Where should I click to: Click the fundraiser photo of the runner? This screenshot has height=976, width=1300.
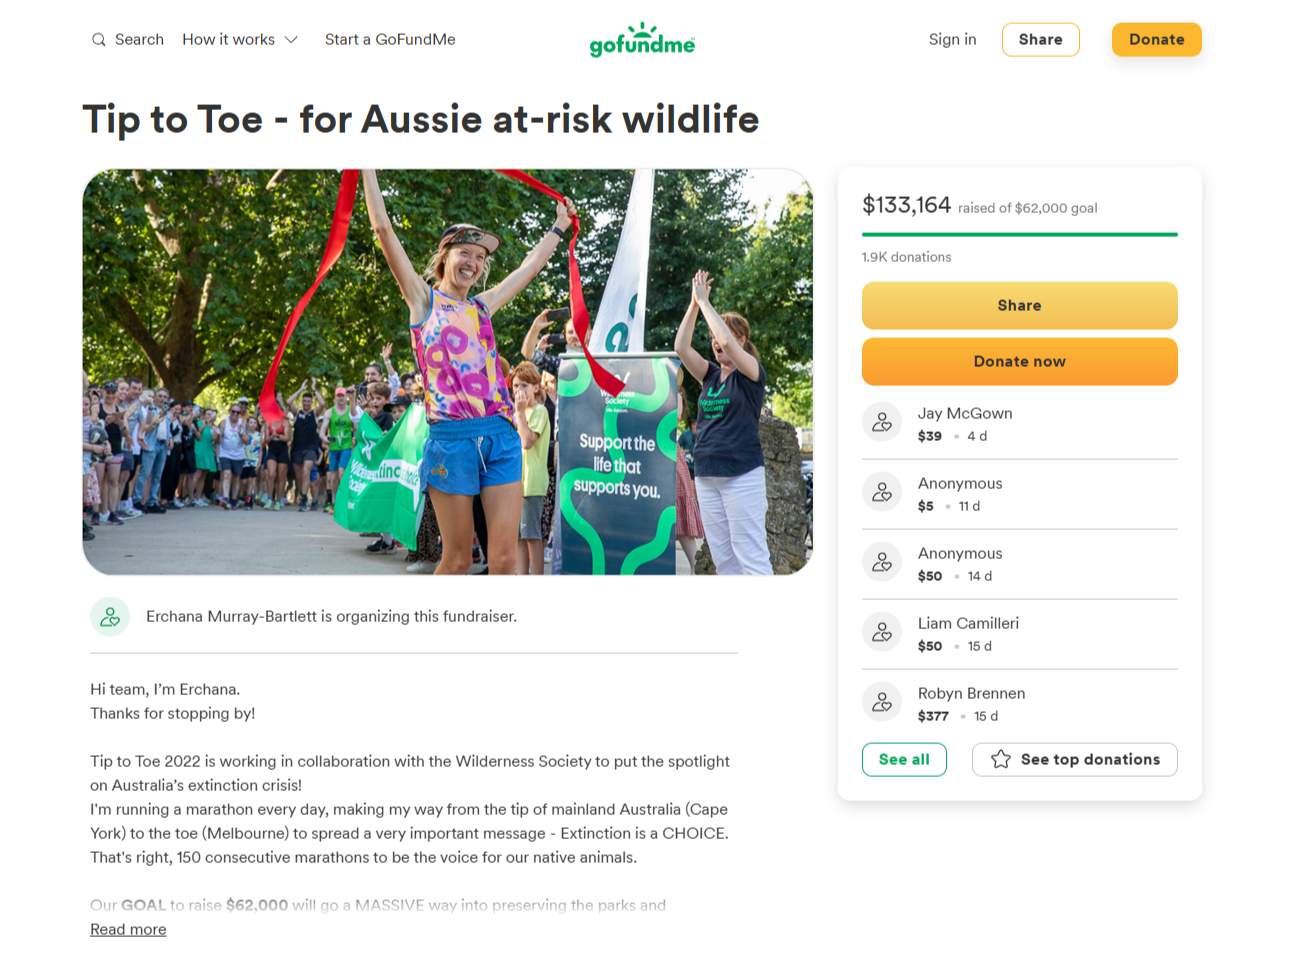coord(447,372)
